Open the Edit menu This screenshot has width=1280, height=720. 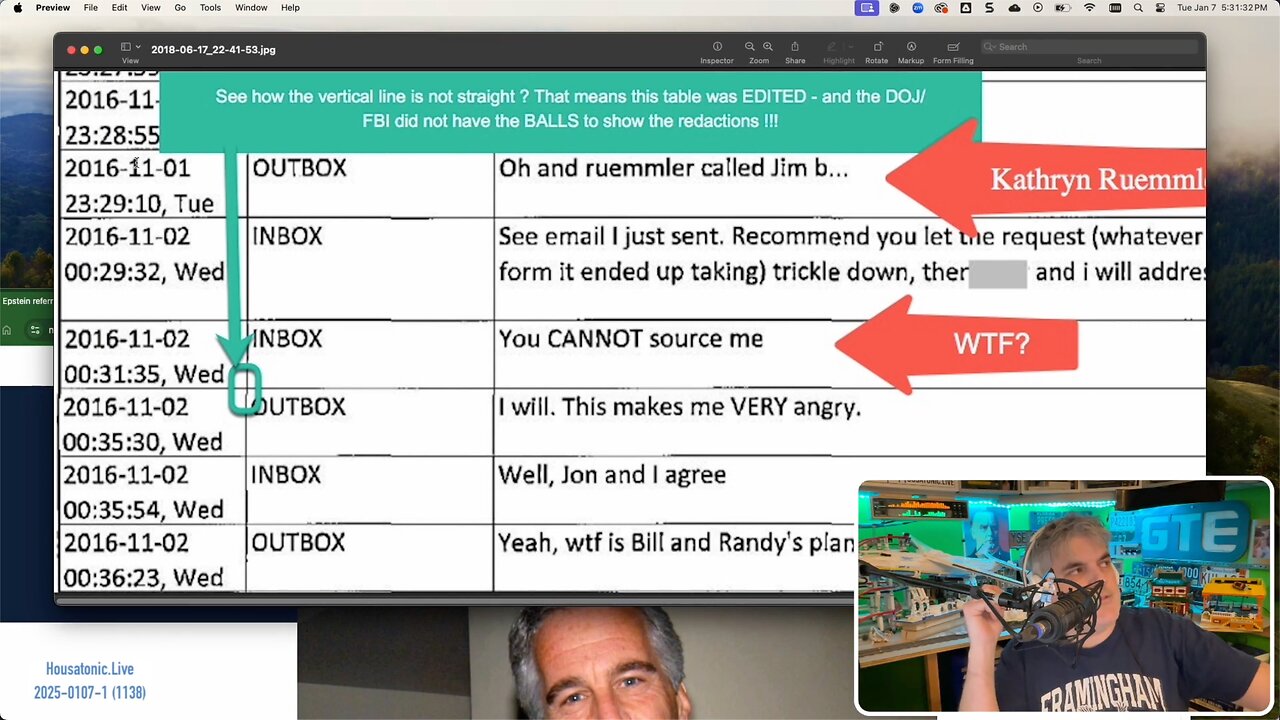click(x=119, y=8)
